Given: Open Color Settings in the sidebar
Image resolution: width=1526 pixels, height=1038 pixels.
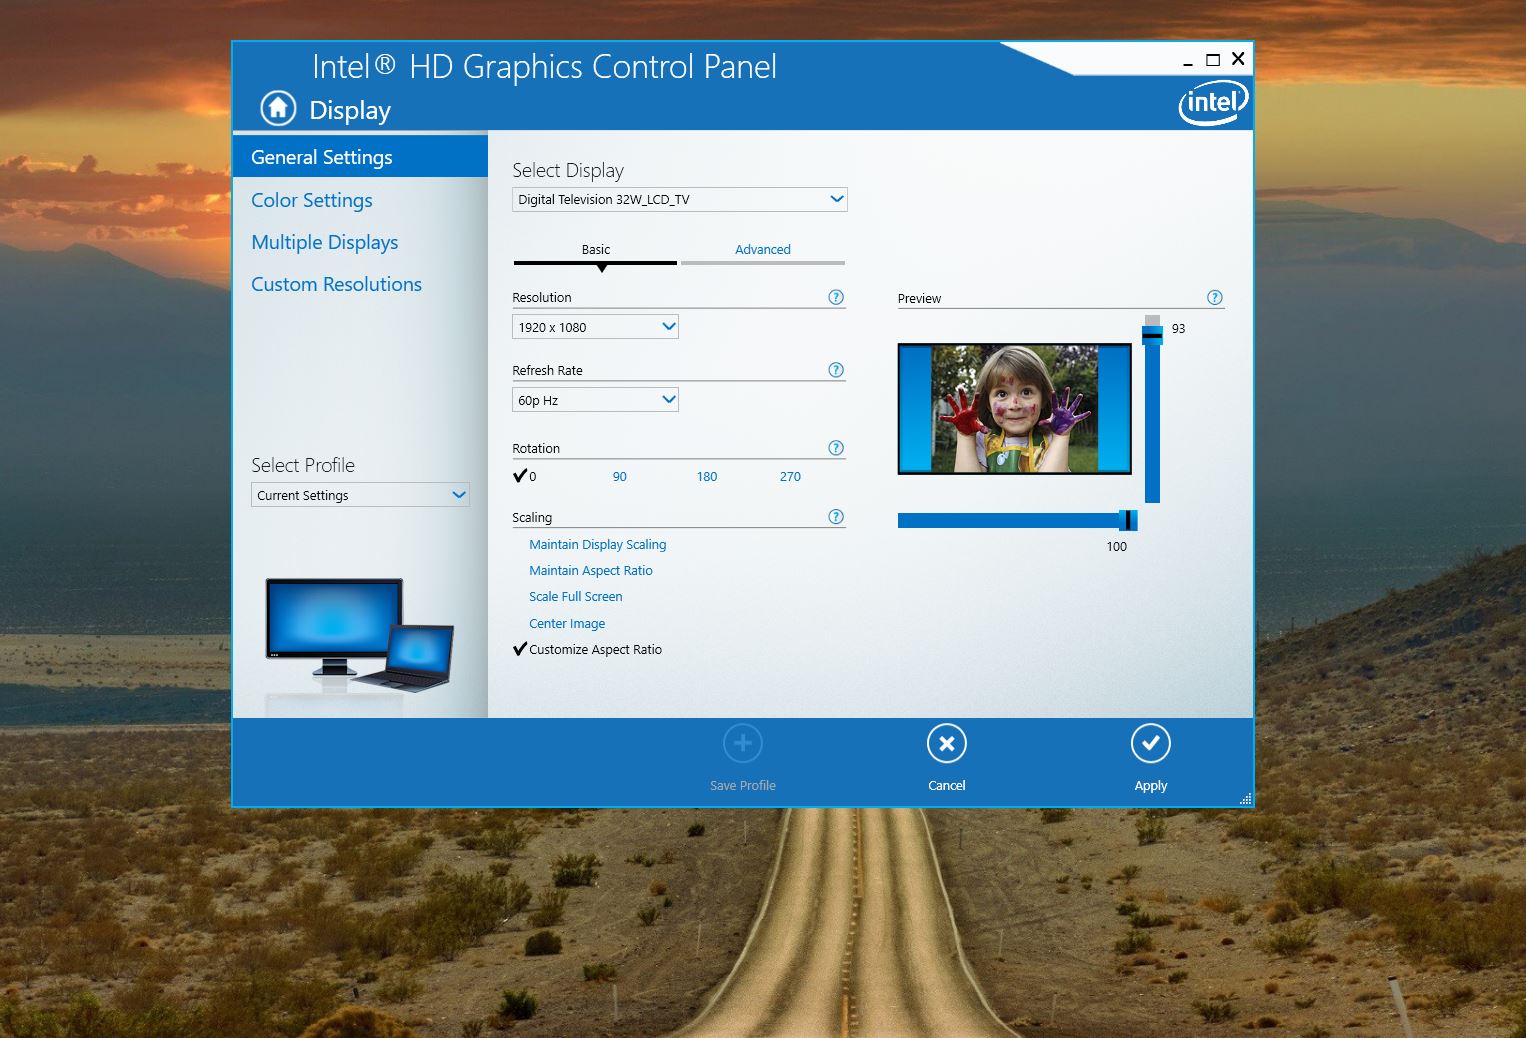Looking at the screenshot, I should pos(311,200).
